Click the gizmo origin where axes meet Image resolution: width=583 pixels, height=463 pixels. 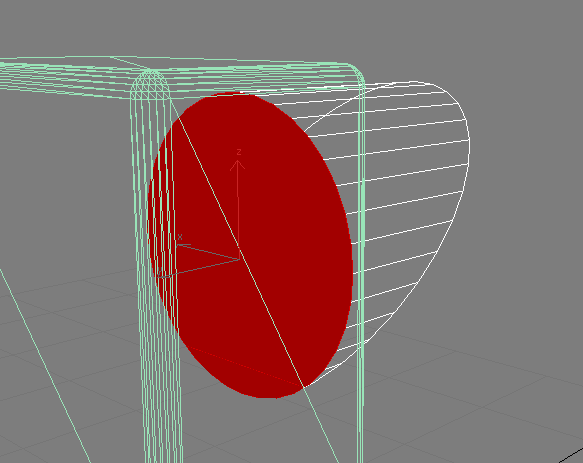tap(239, 259)
